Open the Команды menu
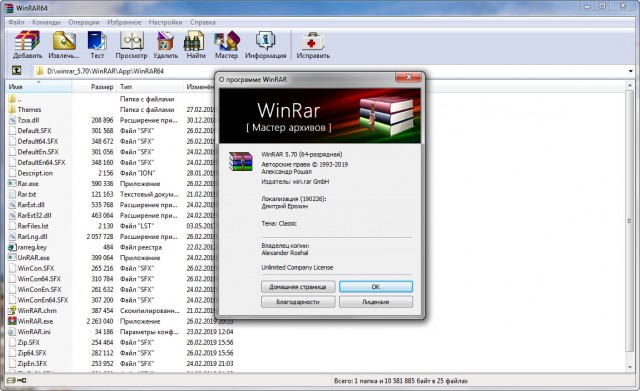Screen dimensions: 640x391 46,22
